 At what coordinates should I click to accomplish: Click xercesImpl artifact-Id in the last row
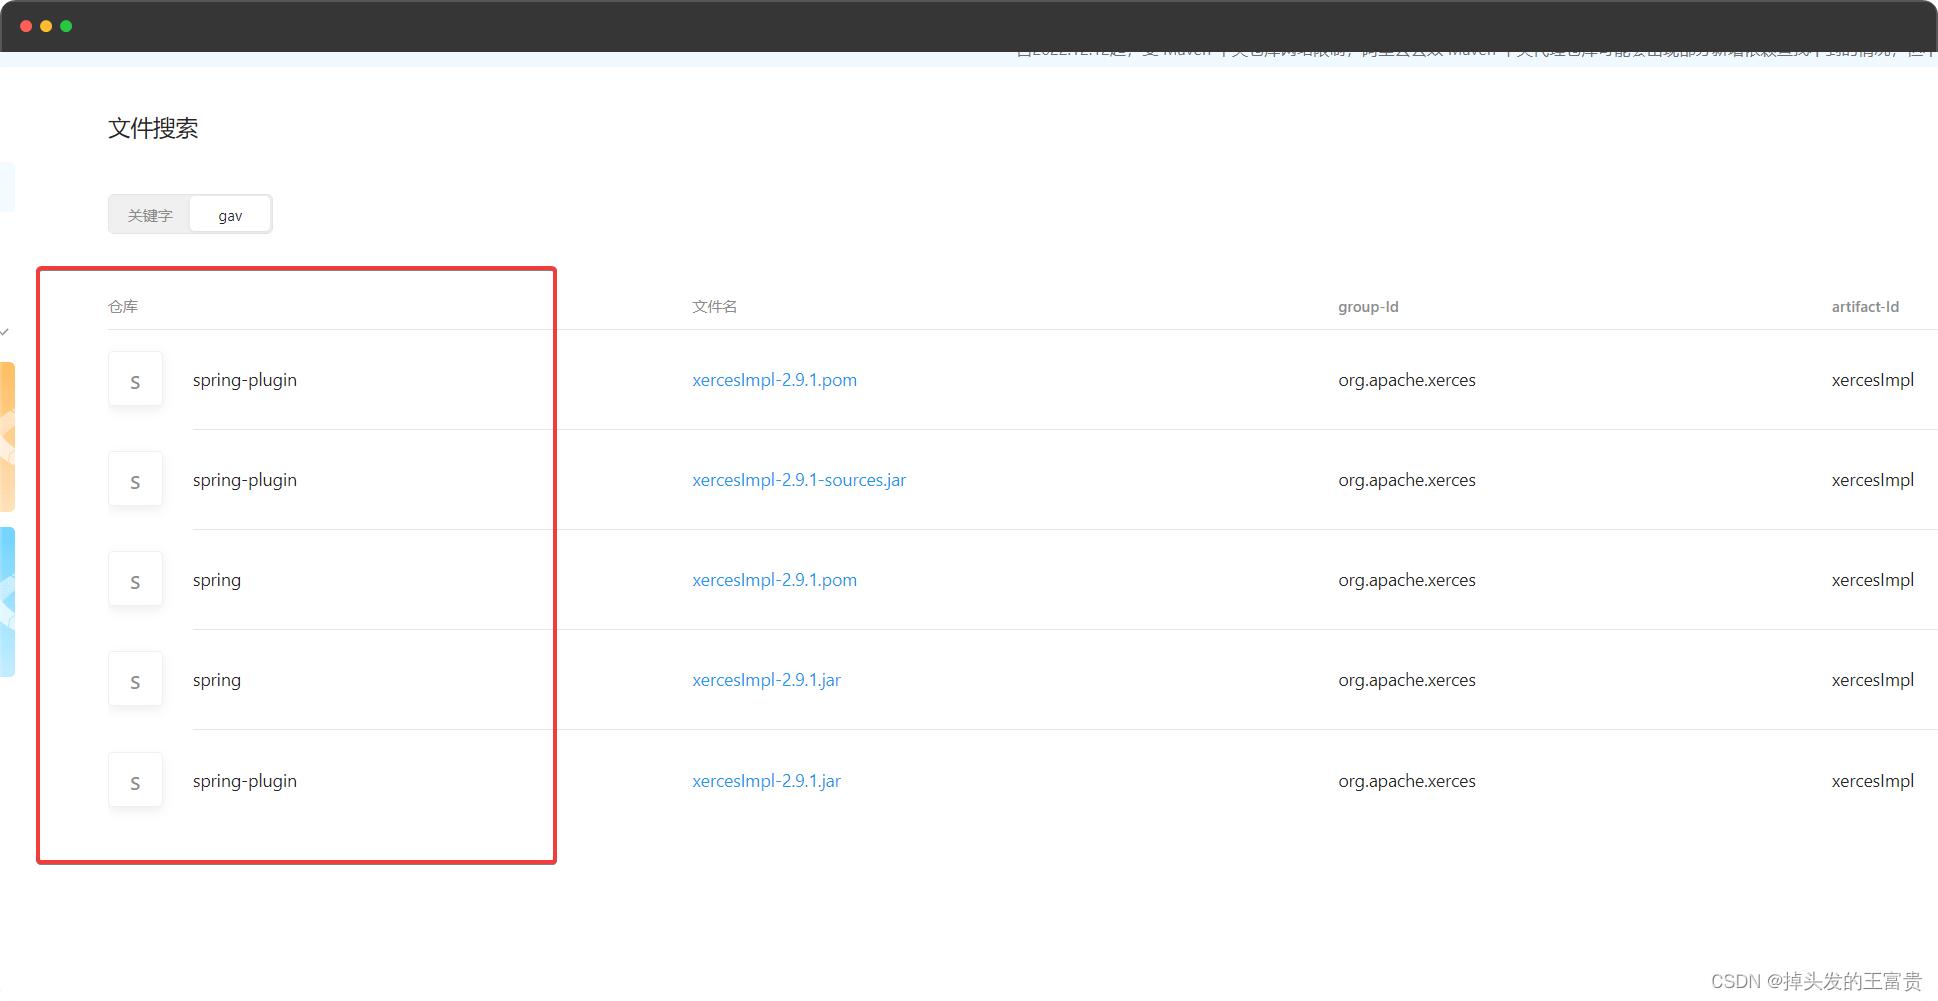point(1873,781)
